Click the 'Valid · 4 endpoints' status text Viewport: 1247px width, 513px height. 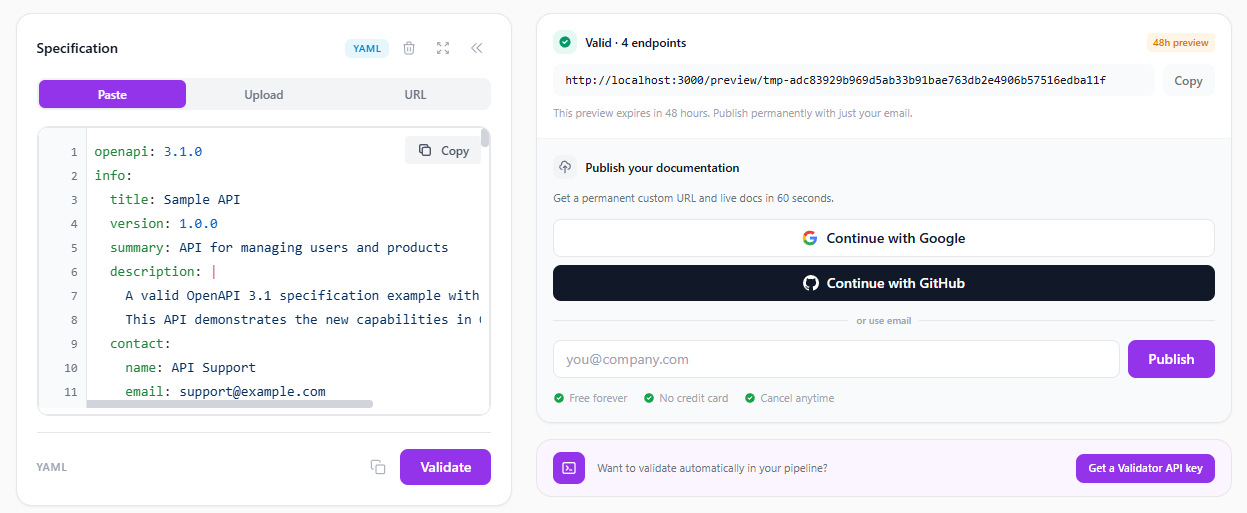coord(635,43)
